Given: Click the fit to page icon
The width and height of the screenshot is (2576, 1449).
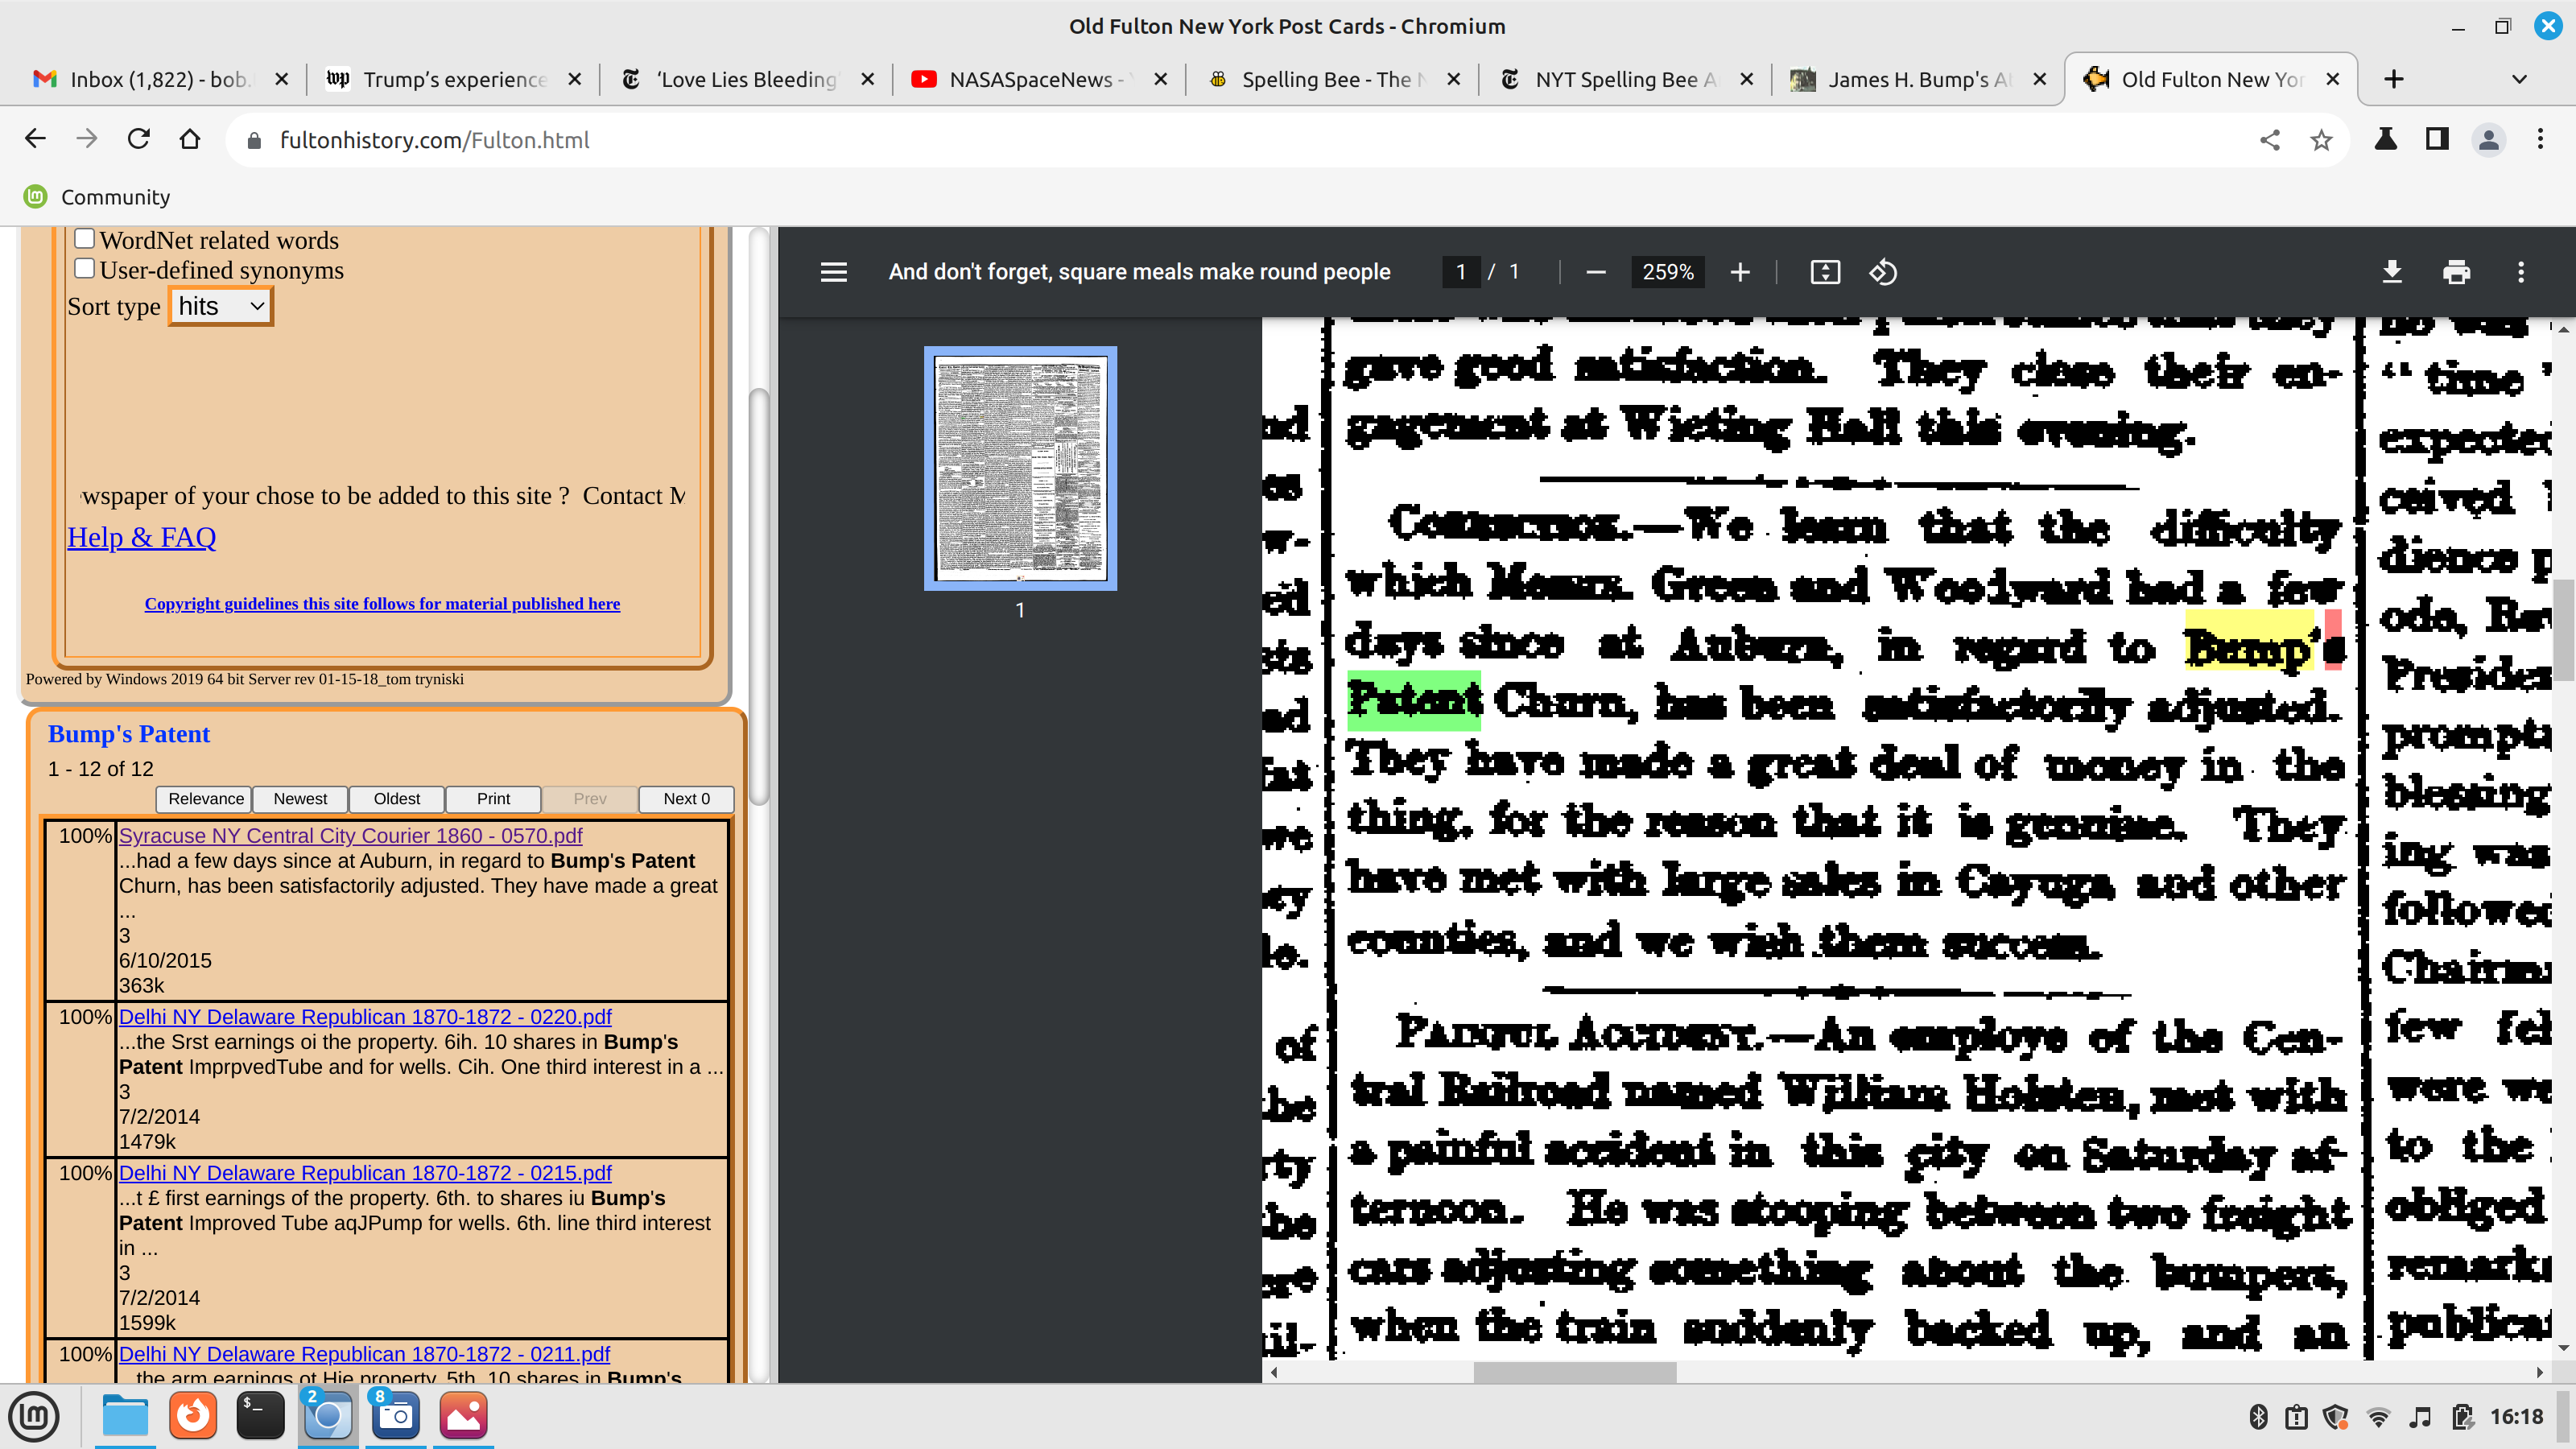Looking at the screenshot, I should (1825, 272).
